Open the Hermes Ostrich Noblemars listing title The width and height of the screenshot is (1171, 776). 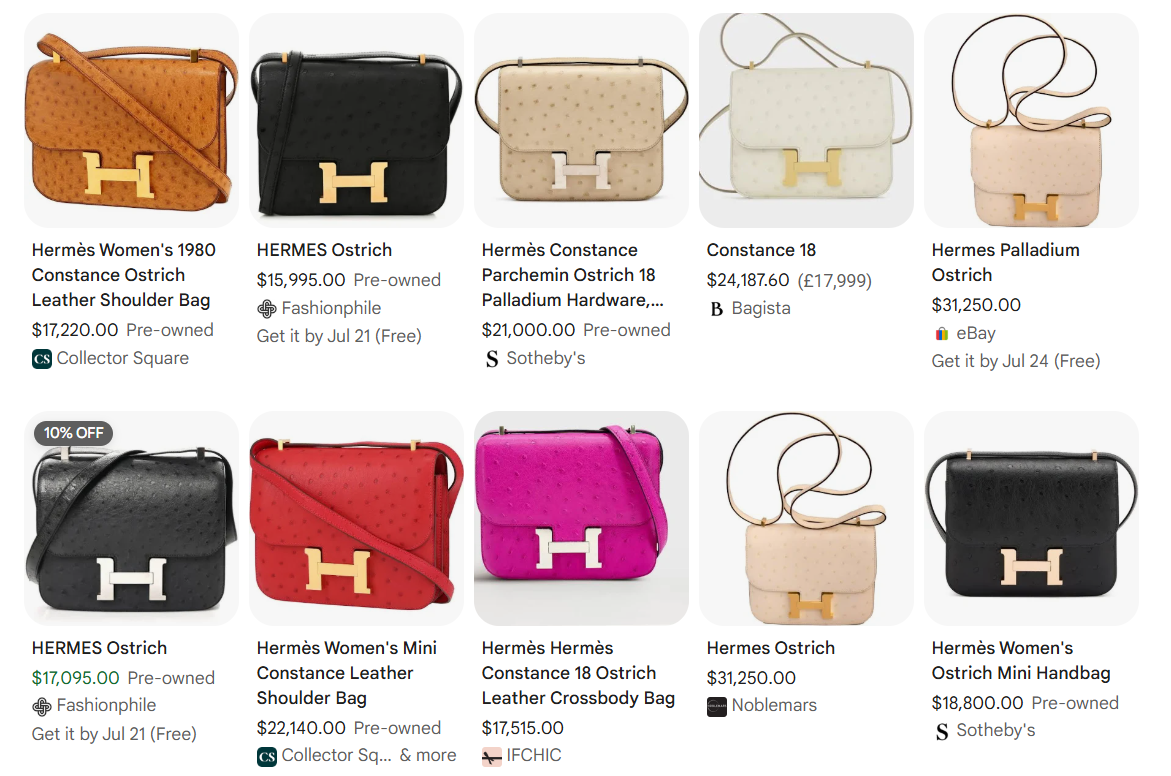pyautogui.click(x=771, y=648)
